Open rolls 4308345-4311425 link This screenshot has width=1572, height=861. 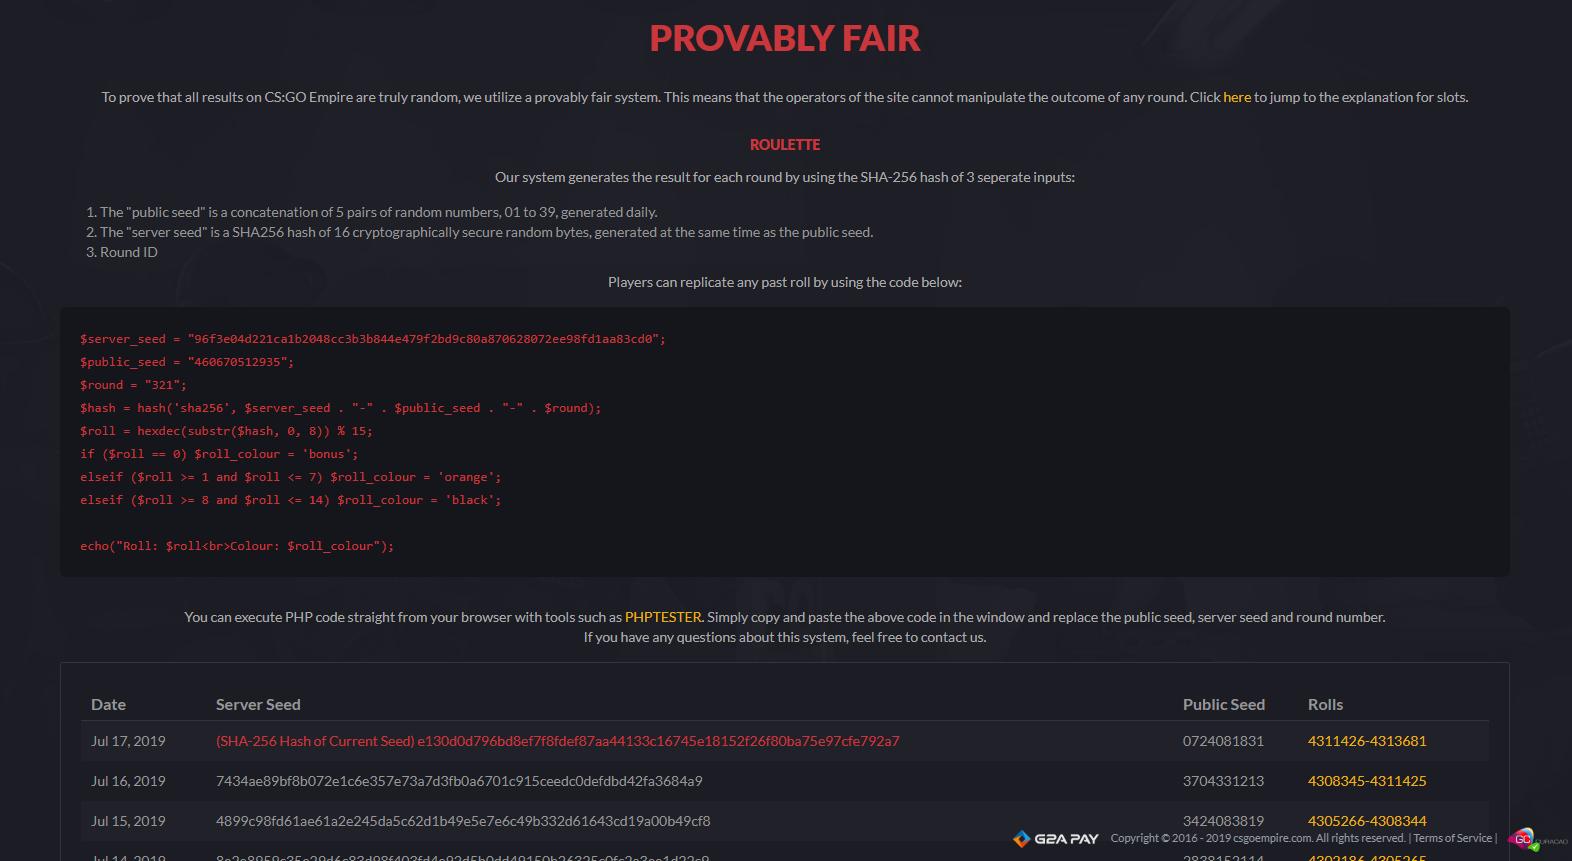(x=1367, y=781)
